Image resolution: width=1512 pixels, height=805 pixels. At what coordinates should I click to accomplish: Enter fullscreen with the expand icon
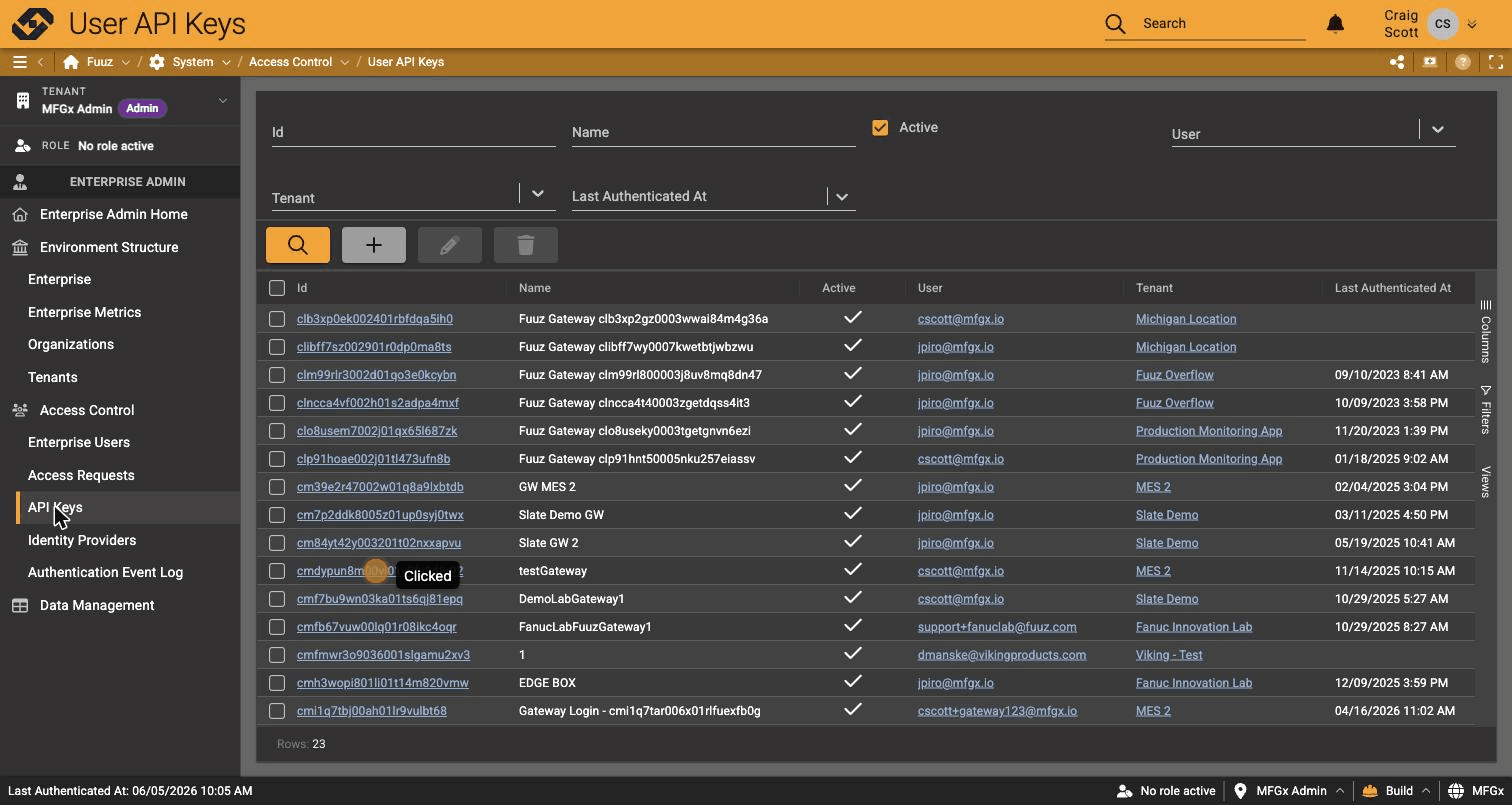point(1496,62)
